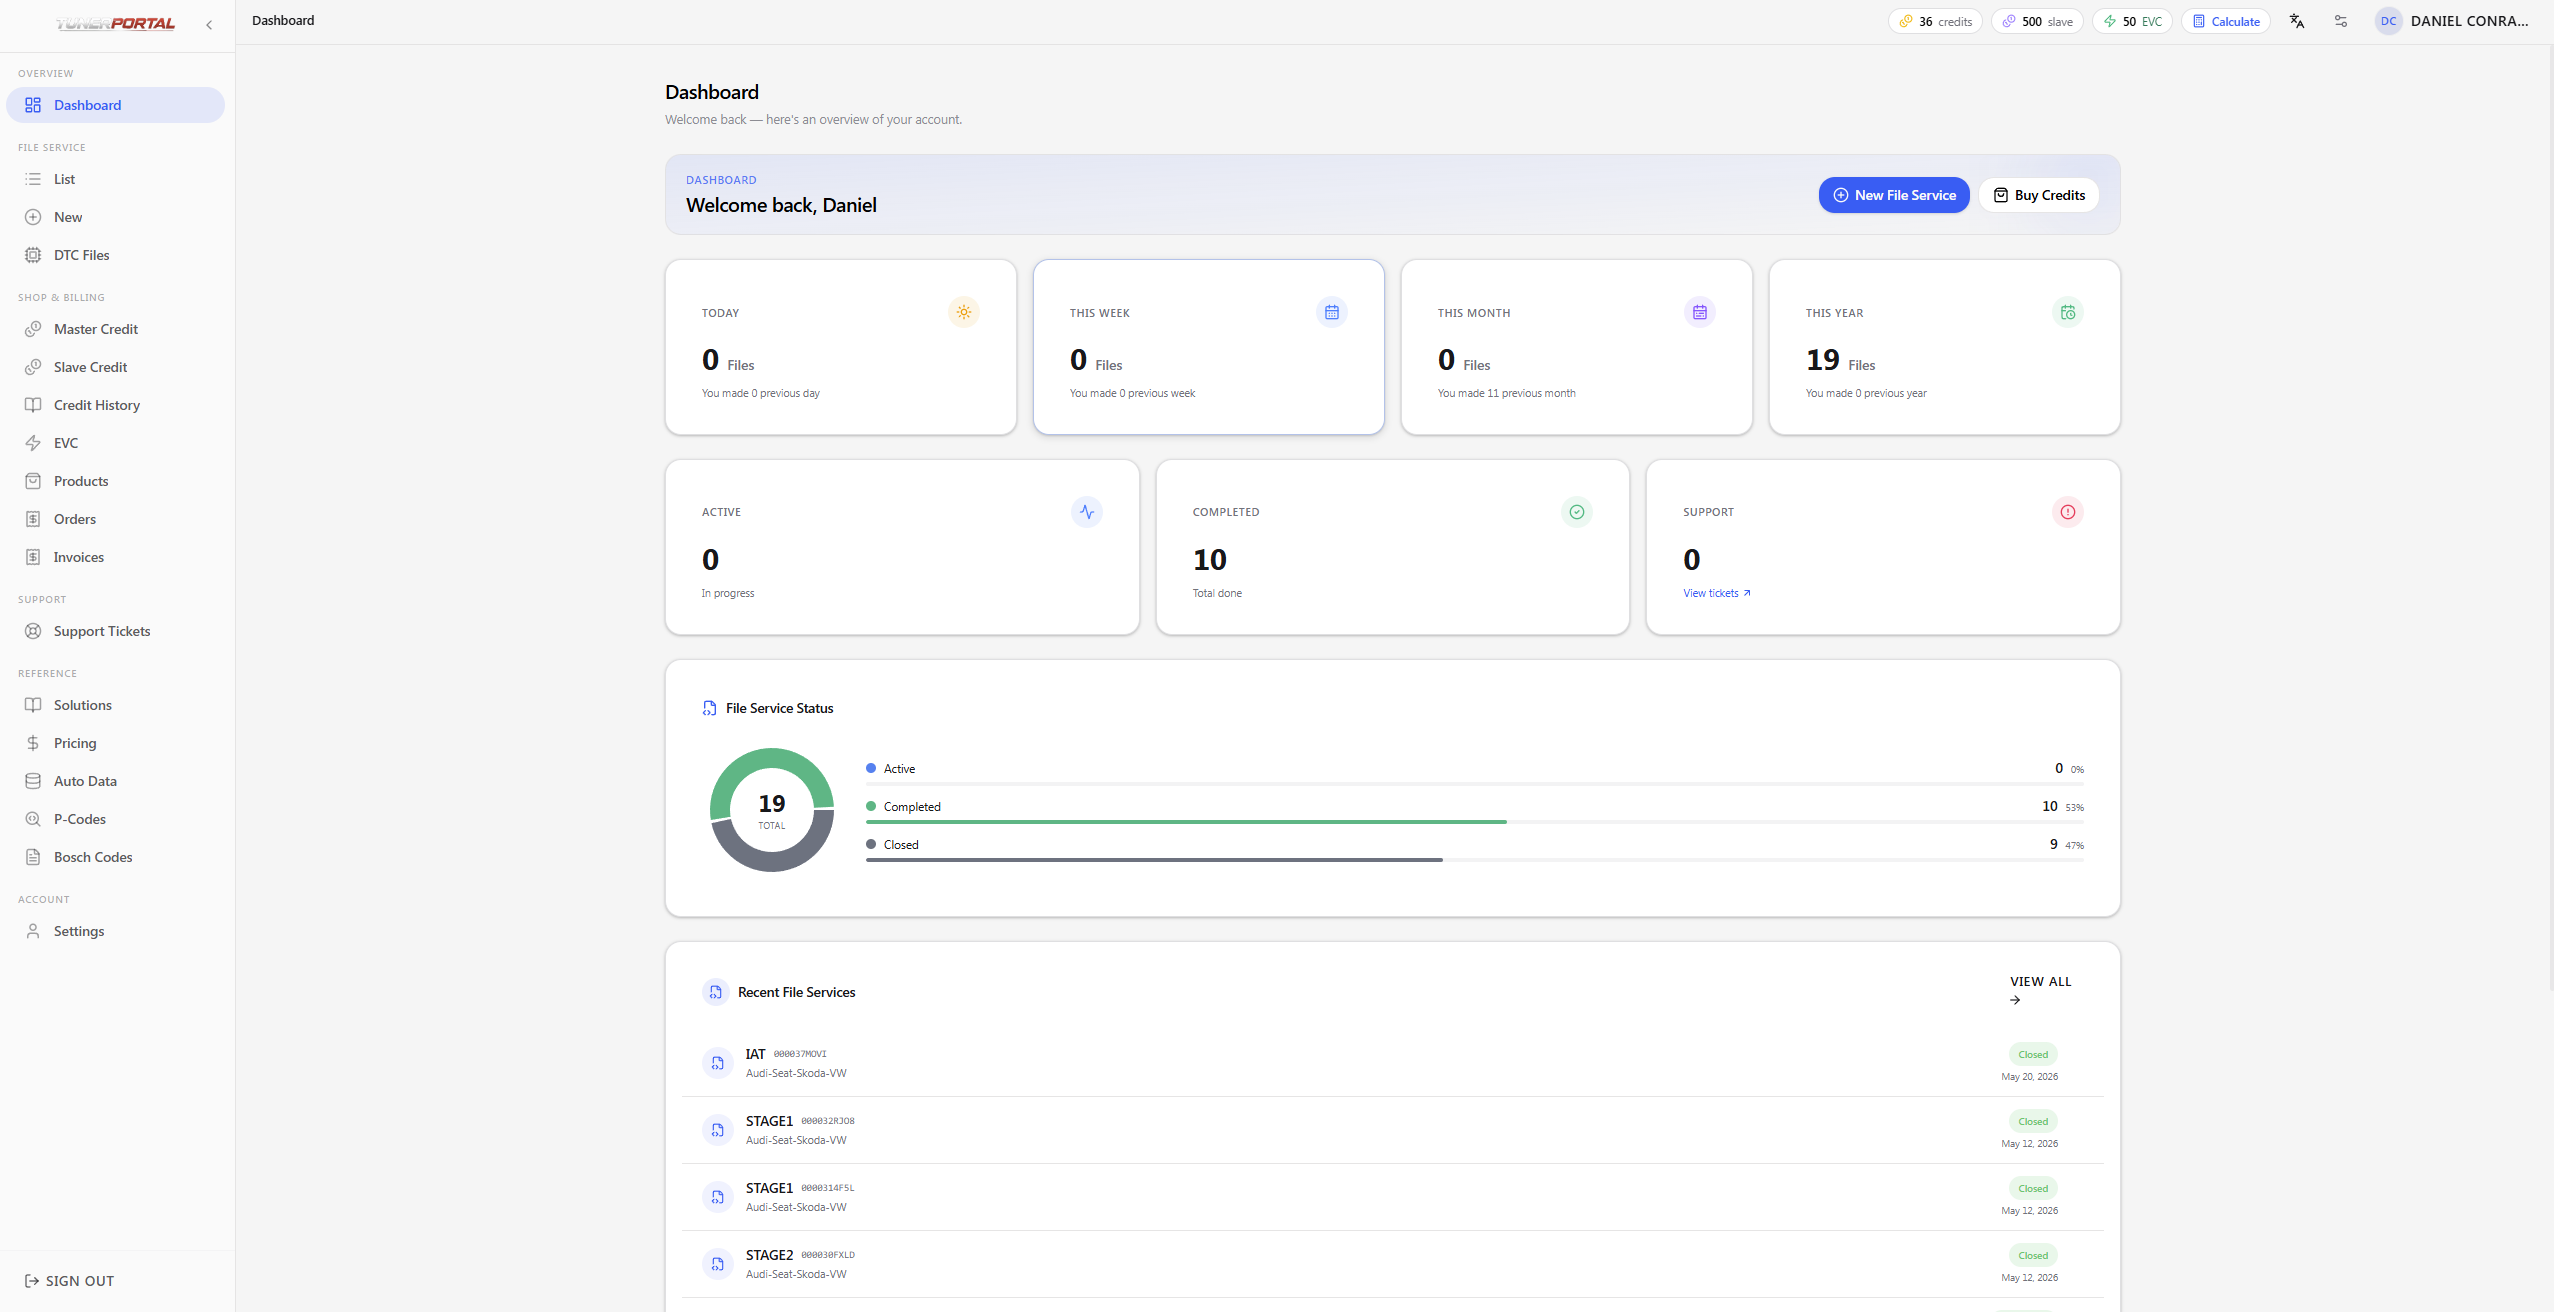Image resolution: width=2554 pixels, height=1312 pixels.
Task: Open the file service List page
Action: (x=115, y=179)
